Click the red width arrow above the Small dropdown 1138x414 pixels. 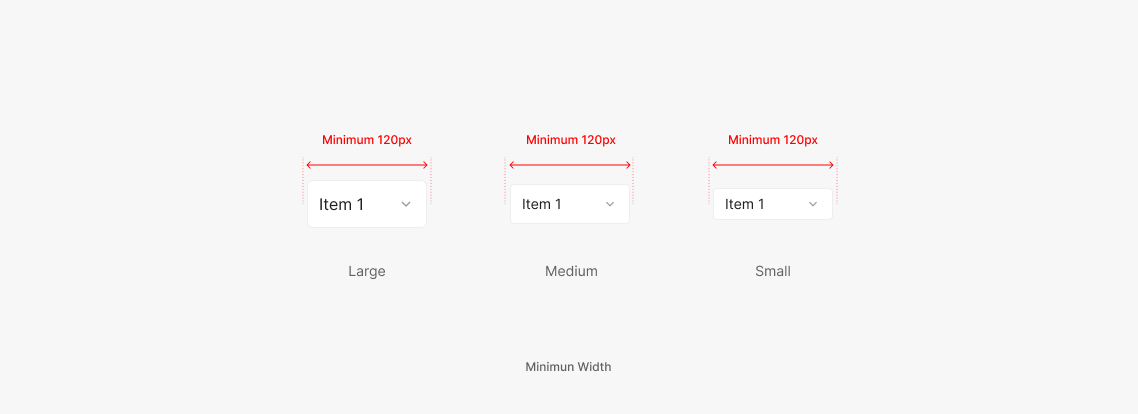773,165
